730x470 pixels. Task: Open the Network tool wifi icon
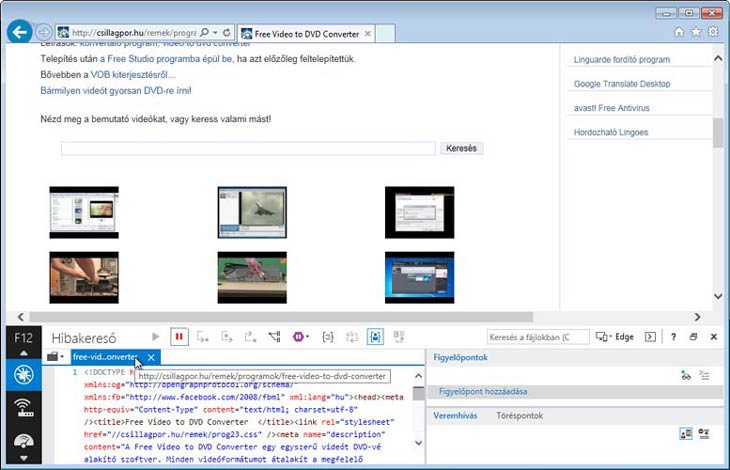pos(23,408)
